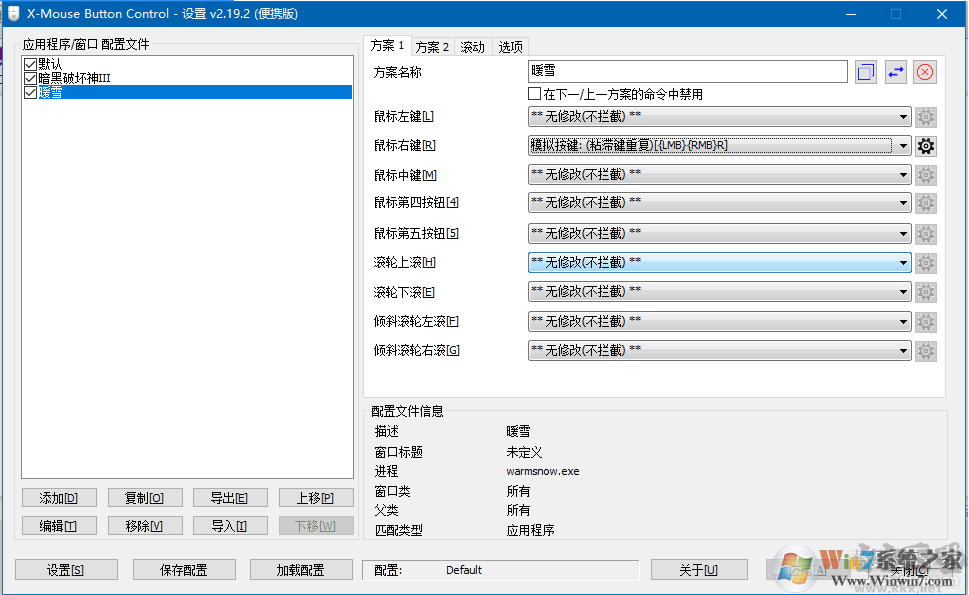Image resolution: width=969 pixels, height=595 pixels.
Task: Click the 关于 button
Action: coord(698,569)
